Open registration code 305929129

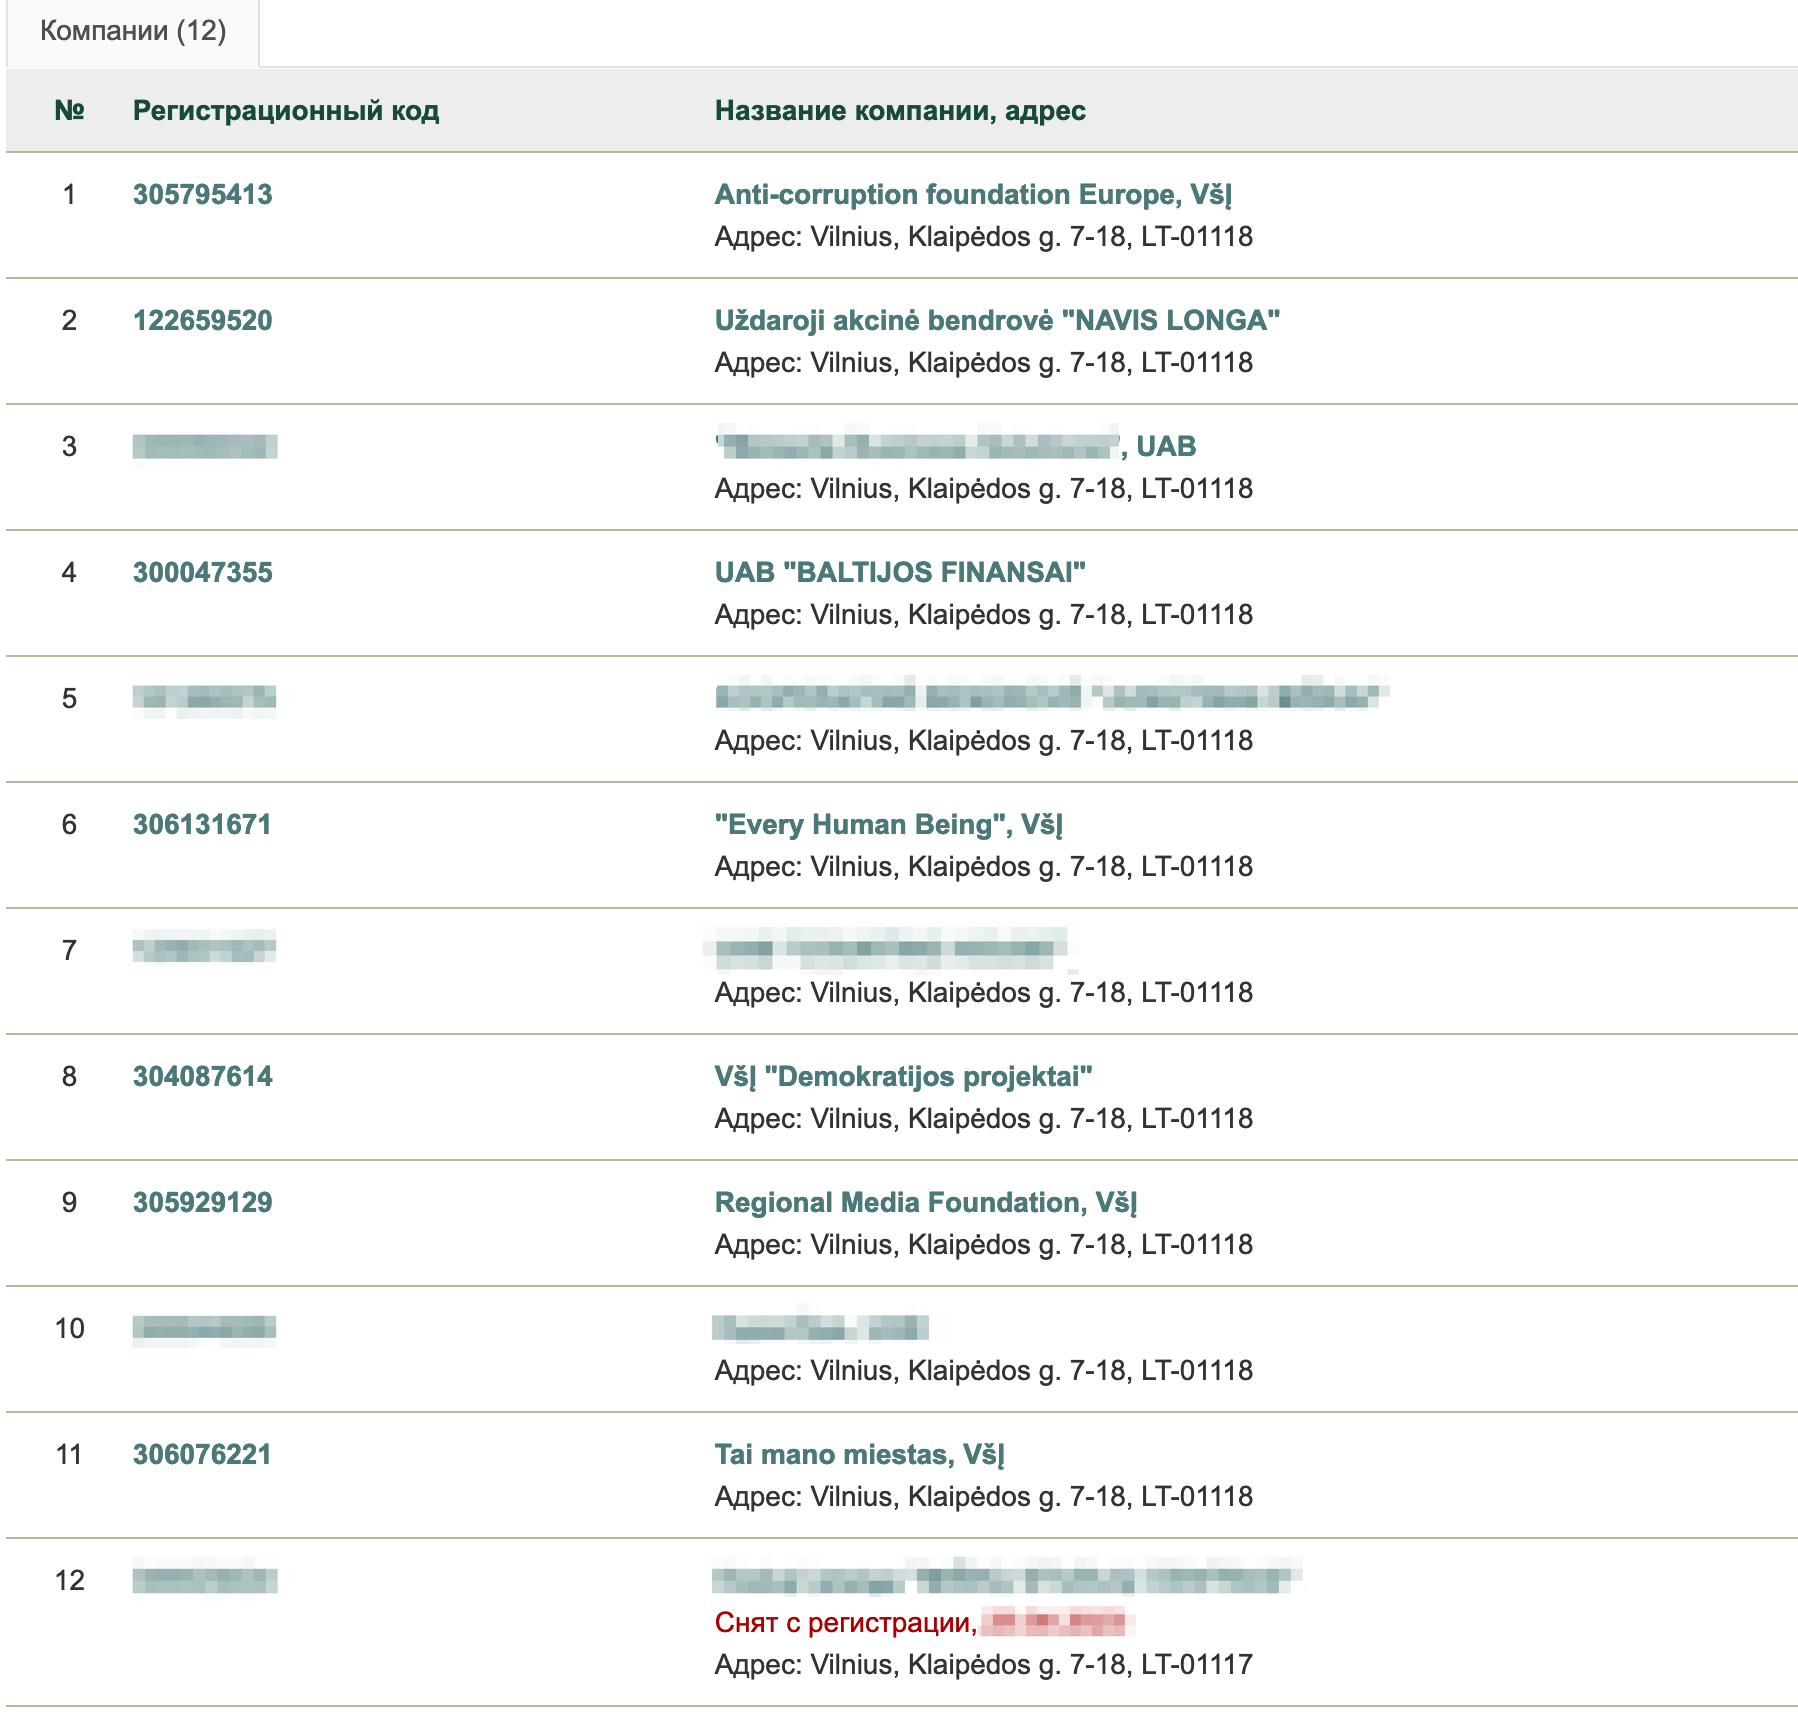202,1202
